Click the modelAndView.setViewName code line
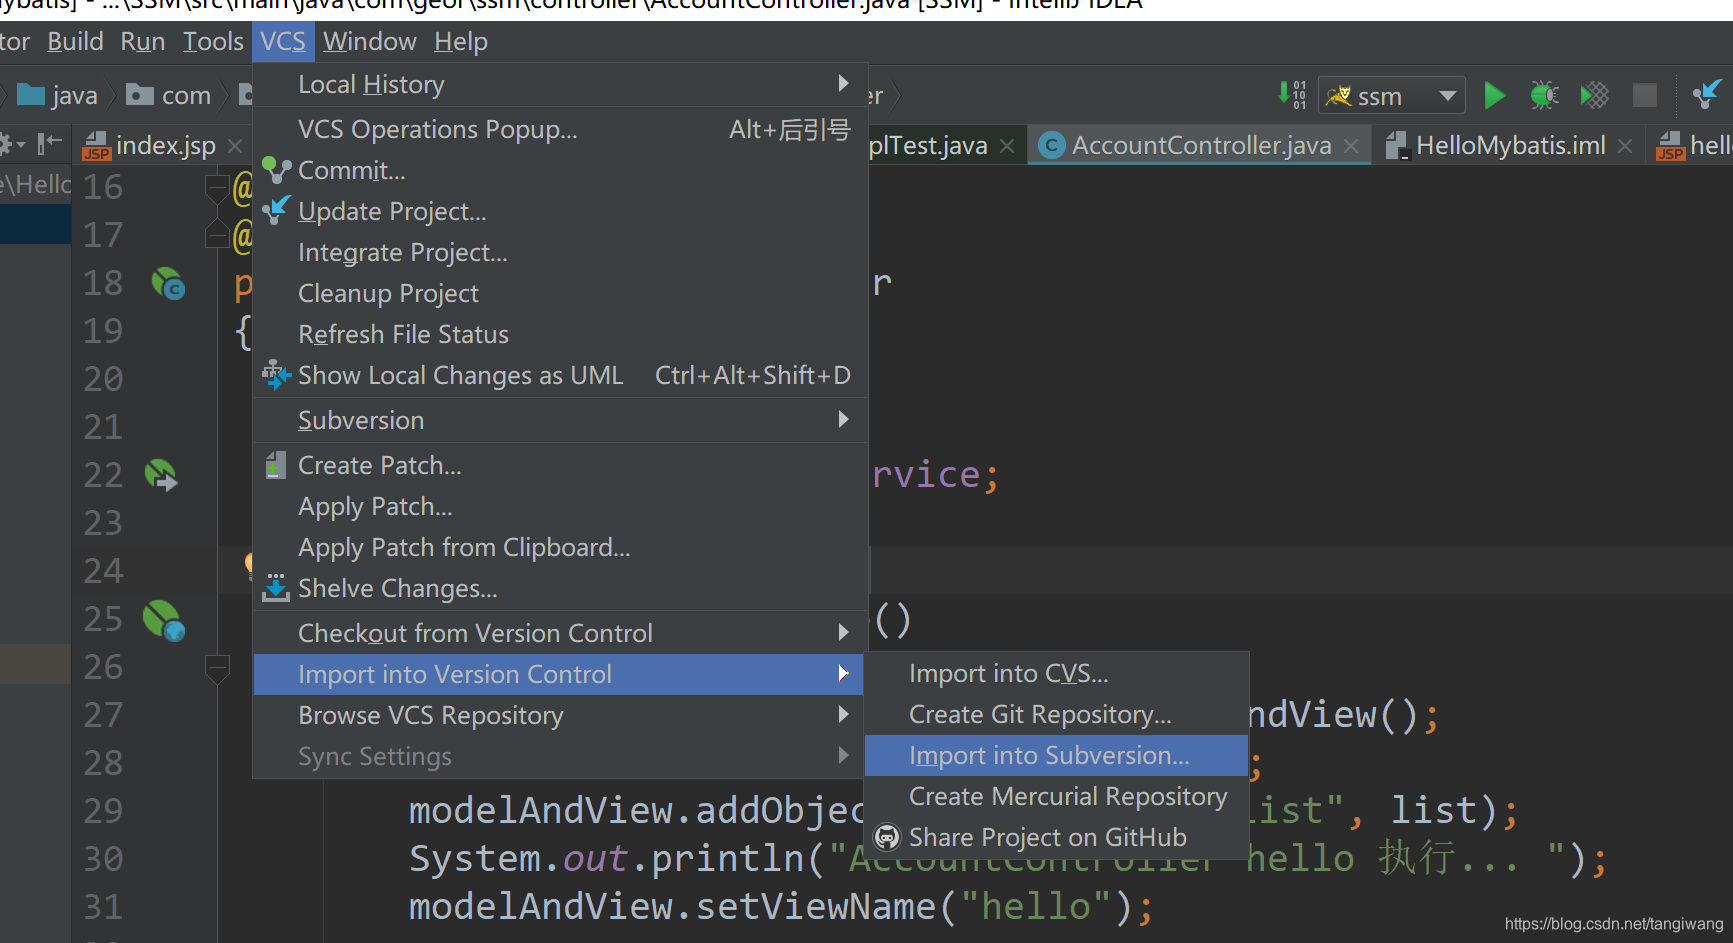The image size is (1733, 943). coord(781,907)
